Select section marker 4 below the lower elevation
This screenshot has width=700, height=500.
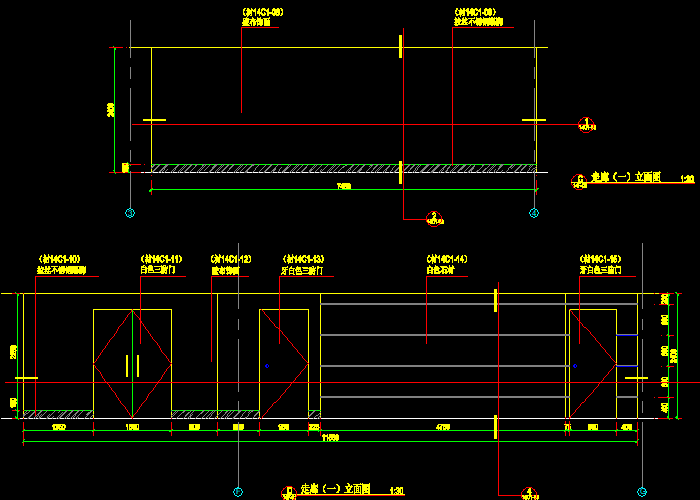tap(527, 491)
